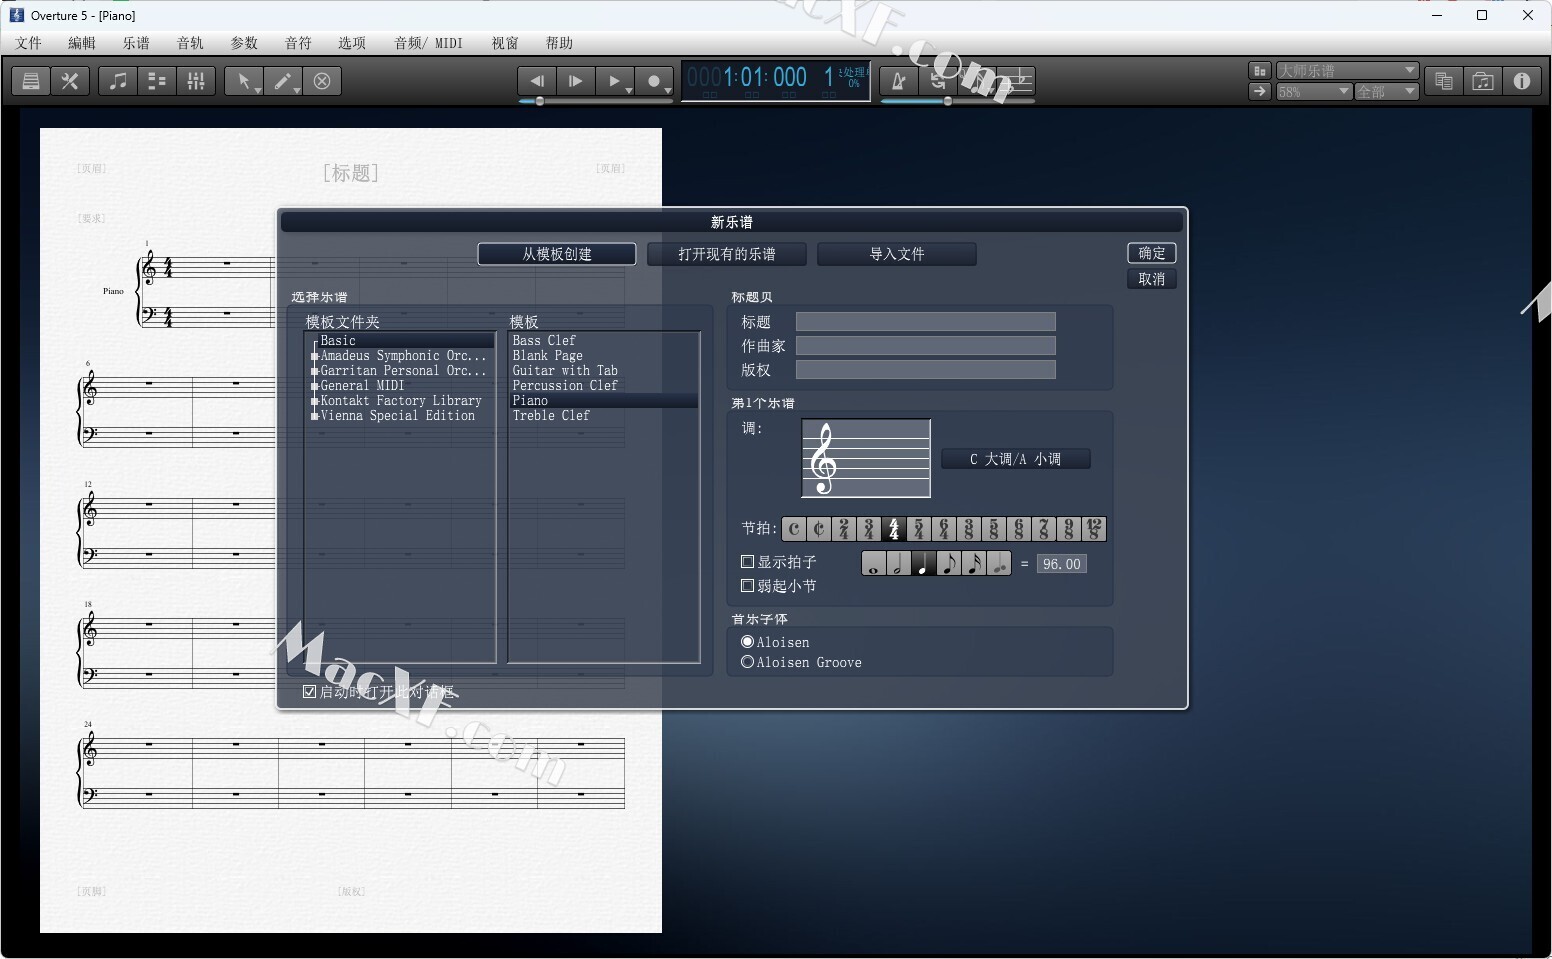
Task: Select the 3/4 time signature icon
Action: (869, 529)
